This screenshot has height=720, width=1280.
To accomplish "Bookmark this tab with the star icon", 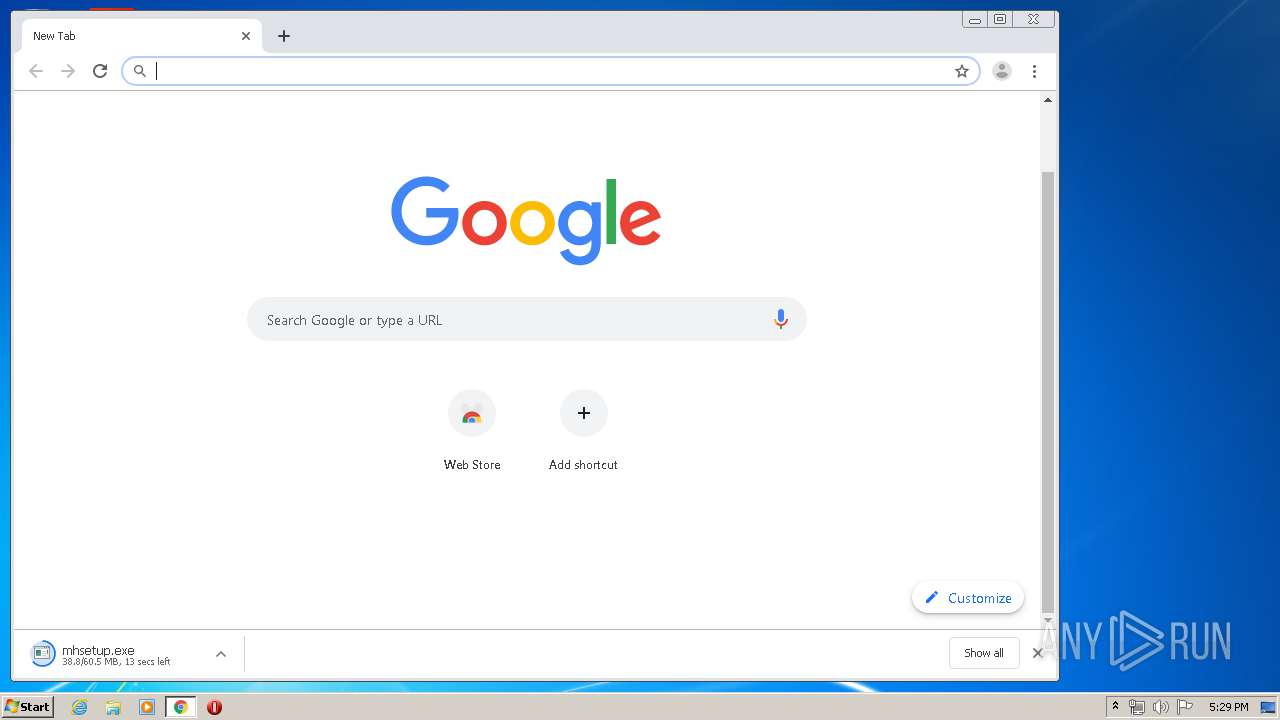I will point(962,71).
